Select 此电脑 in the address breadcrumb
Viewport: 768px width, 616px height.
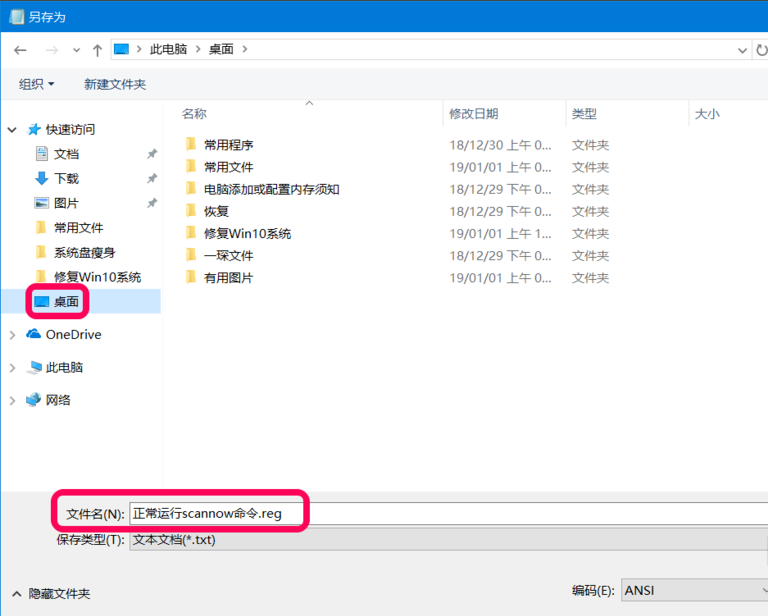[x=168, y=49]
